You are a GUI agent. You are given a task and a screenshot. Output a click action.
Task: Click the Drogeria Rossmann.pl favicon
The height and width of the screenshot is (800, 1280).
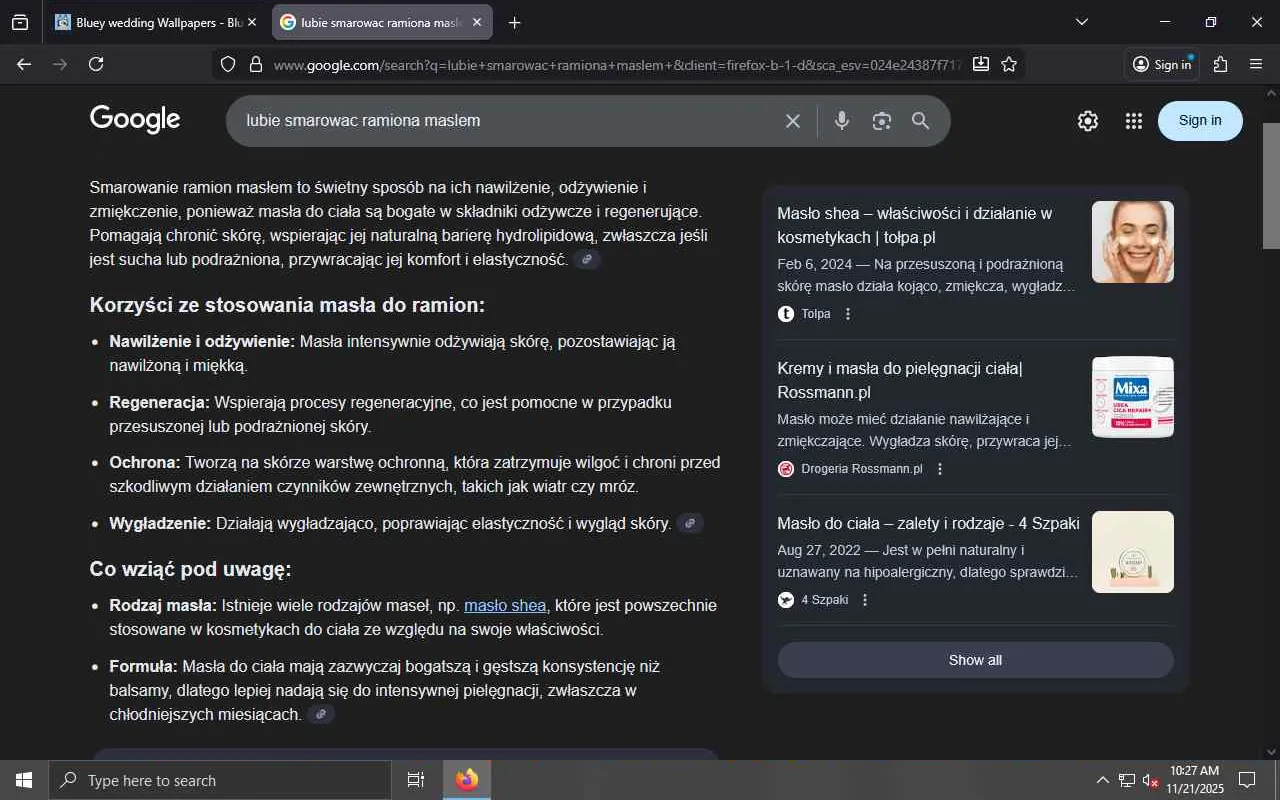click(786, 469)
